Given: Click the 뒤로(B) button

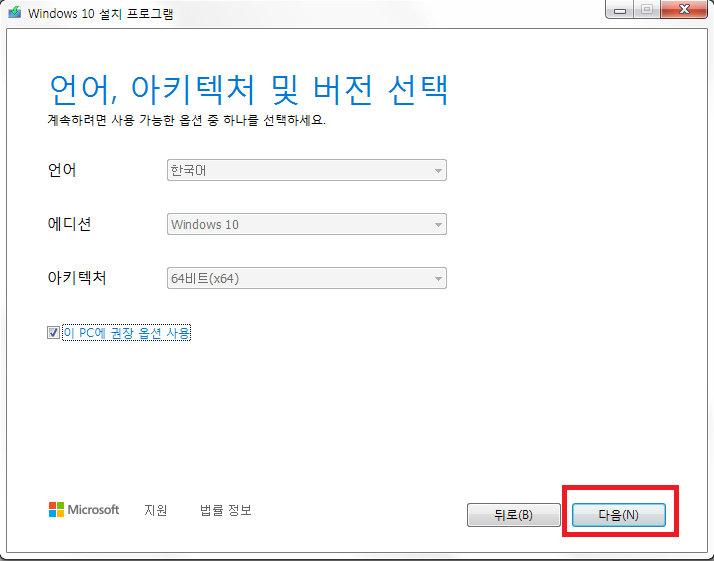Looking at the screenshot, I should pyautogui.click(x=514, y=515).
